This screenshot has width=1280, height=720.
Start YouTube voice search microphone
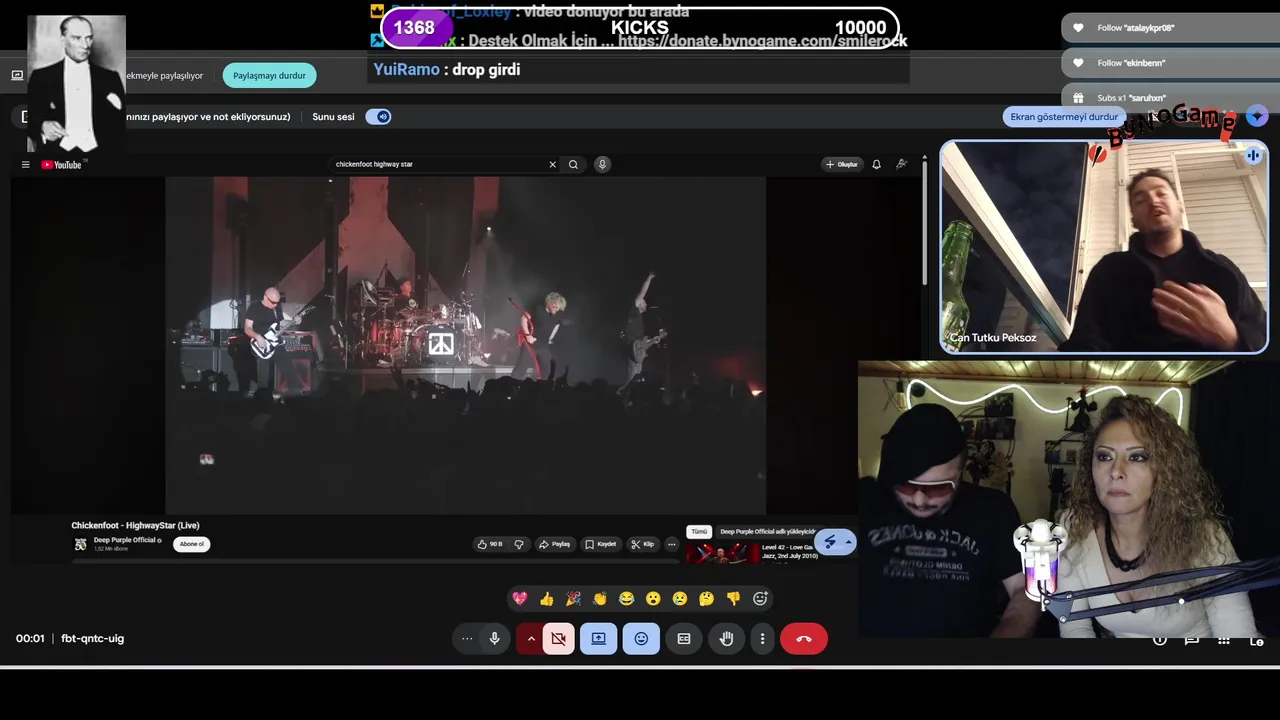click(602, 164)
